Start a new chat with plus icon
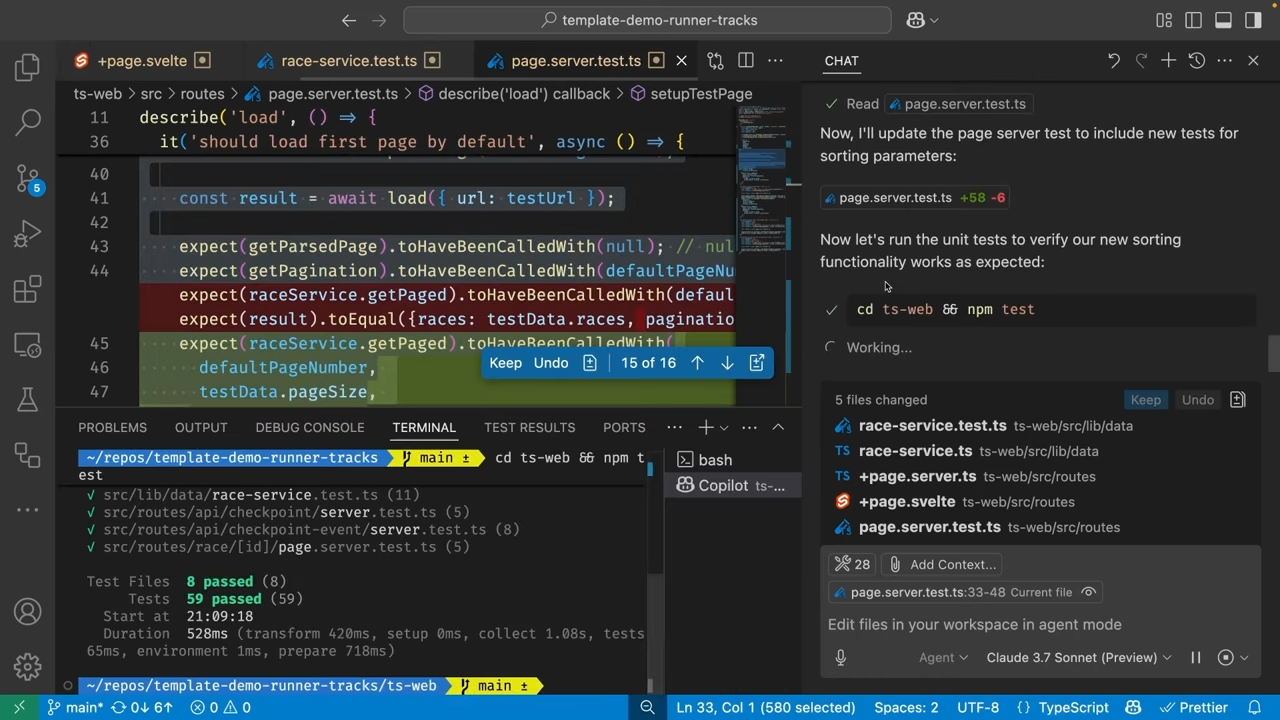This screenshot has height=720, width=1280. (x=1168, y=61)
